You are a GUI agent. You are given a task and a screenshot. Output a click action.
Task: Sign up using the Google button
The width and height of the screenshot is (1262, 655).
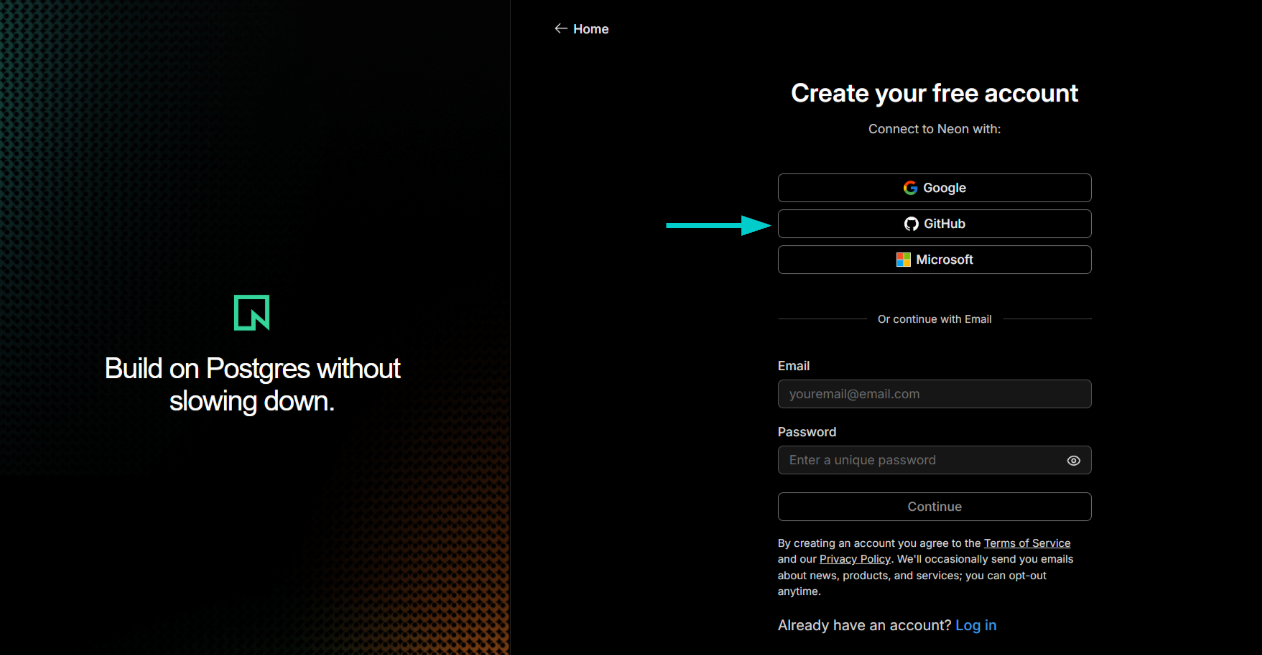(934, 187)
